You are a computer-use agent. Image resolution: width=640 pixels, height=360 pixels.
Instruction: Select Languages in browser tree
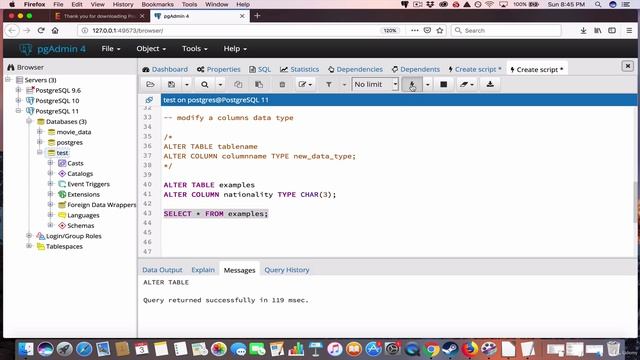[x=83, y=215]
